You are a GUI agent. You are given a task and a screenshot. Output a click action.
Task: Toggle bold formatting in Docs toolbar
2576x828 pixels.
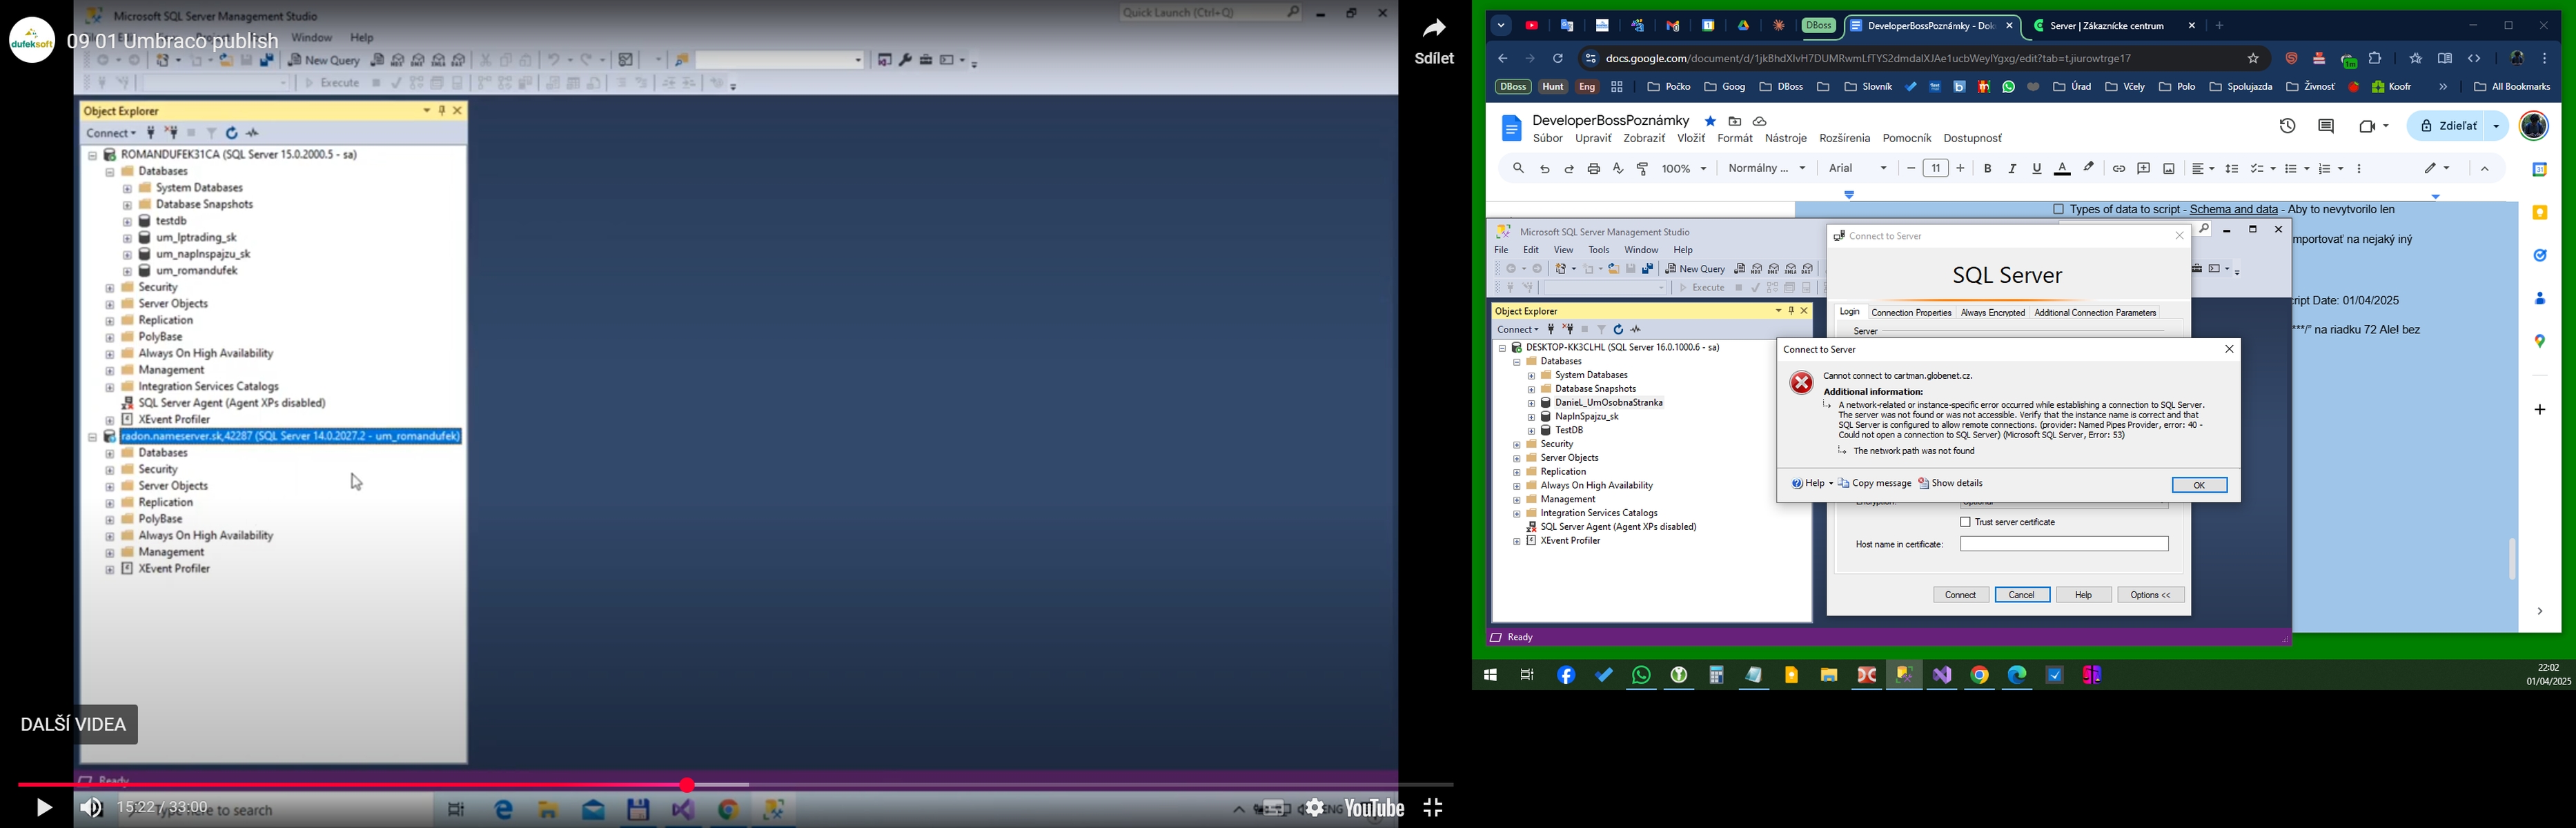tap(1987, 169)
